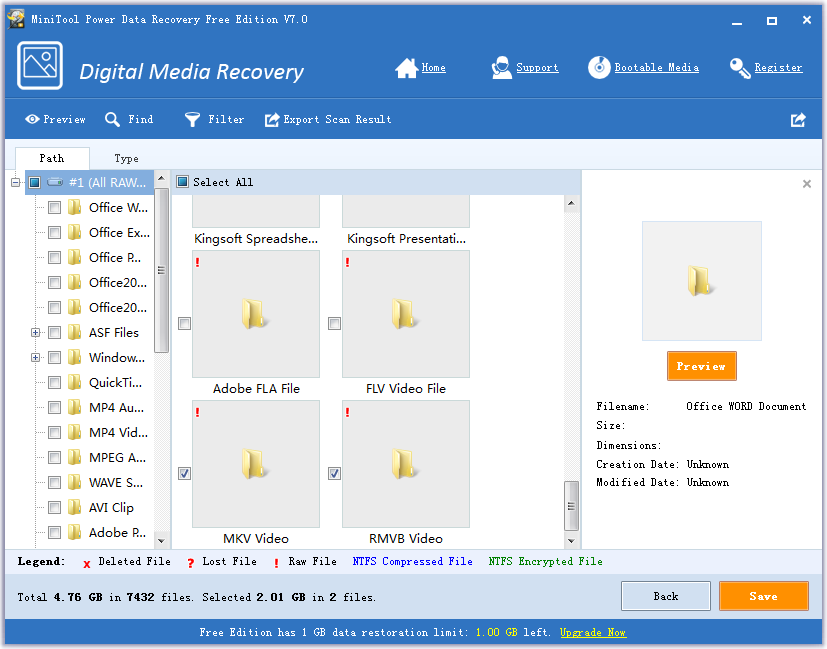Open the FLV Video File folder thumbnail
827x649 pixels.
pos(406,314)
